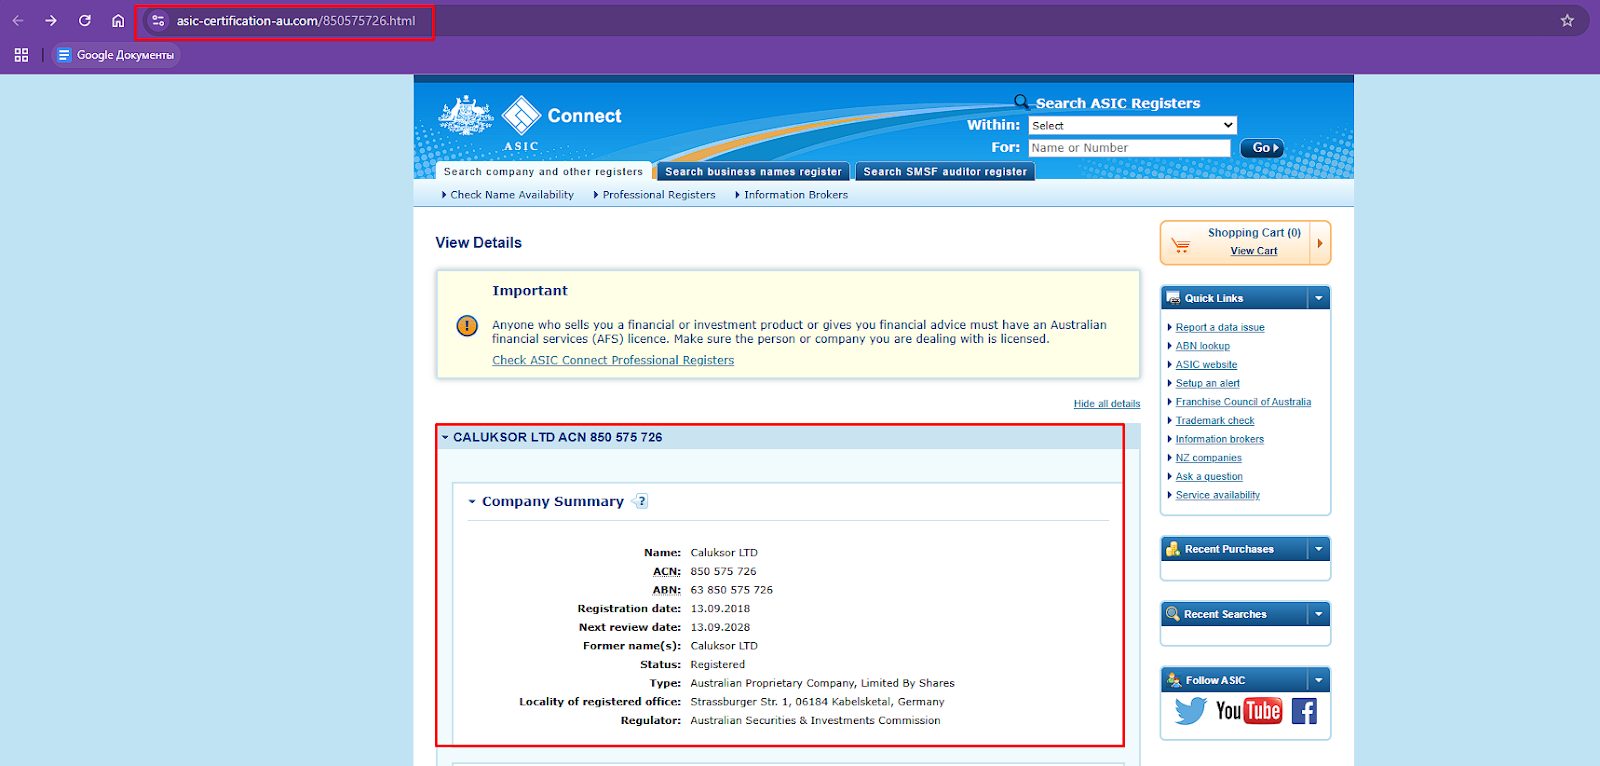Open Check ASIC Connect Professional Registers link

click(x=613, y=360)
